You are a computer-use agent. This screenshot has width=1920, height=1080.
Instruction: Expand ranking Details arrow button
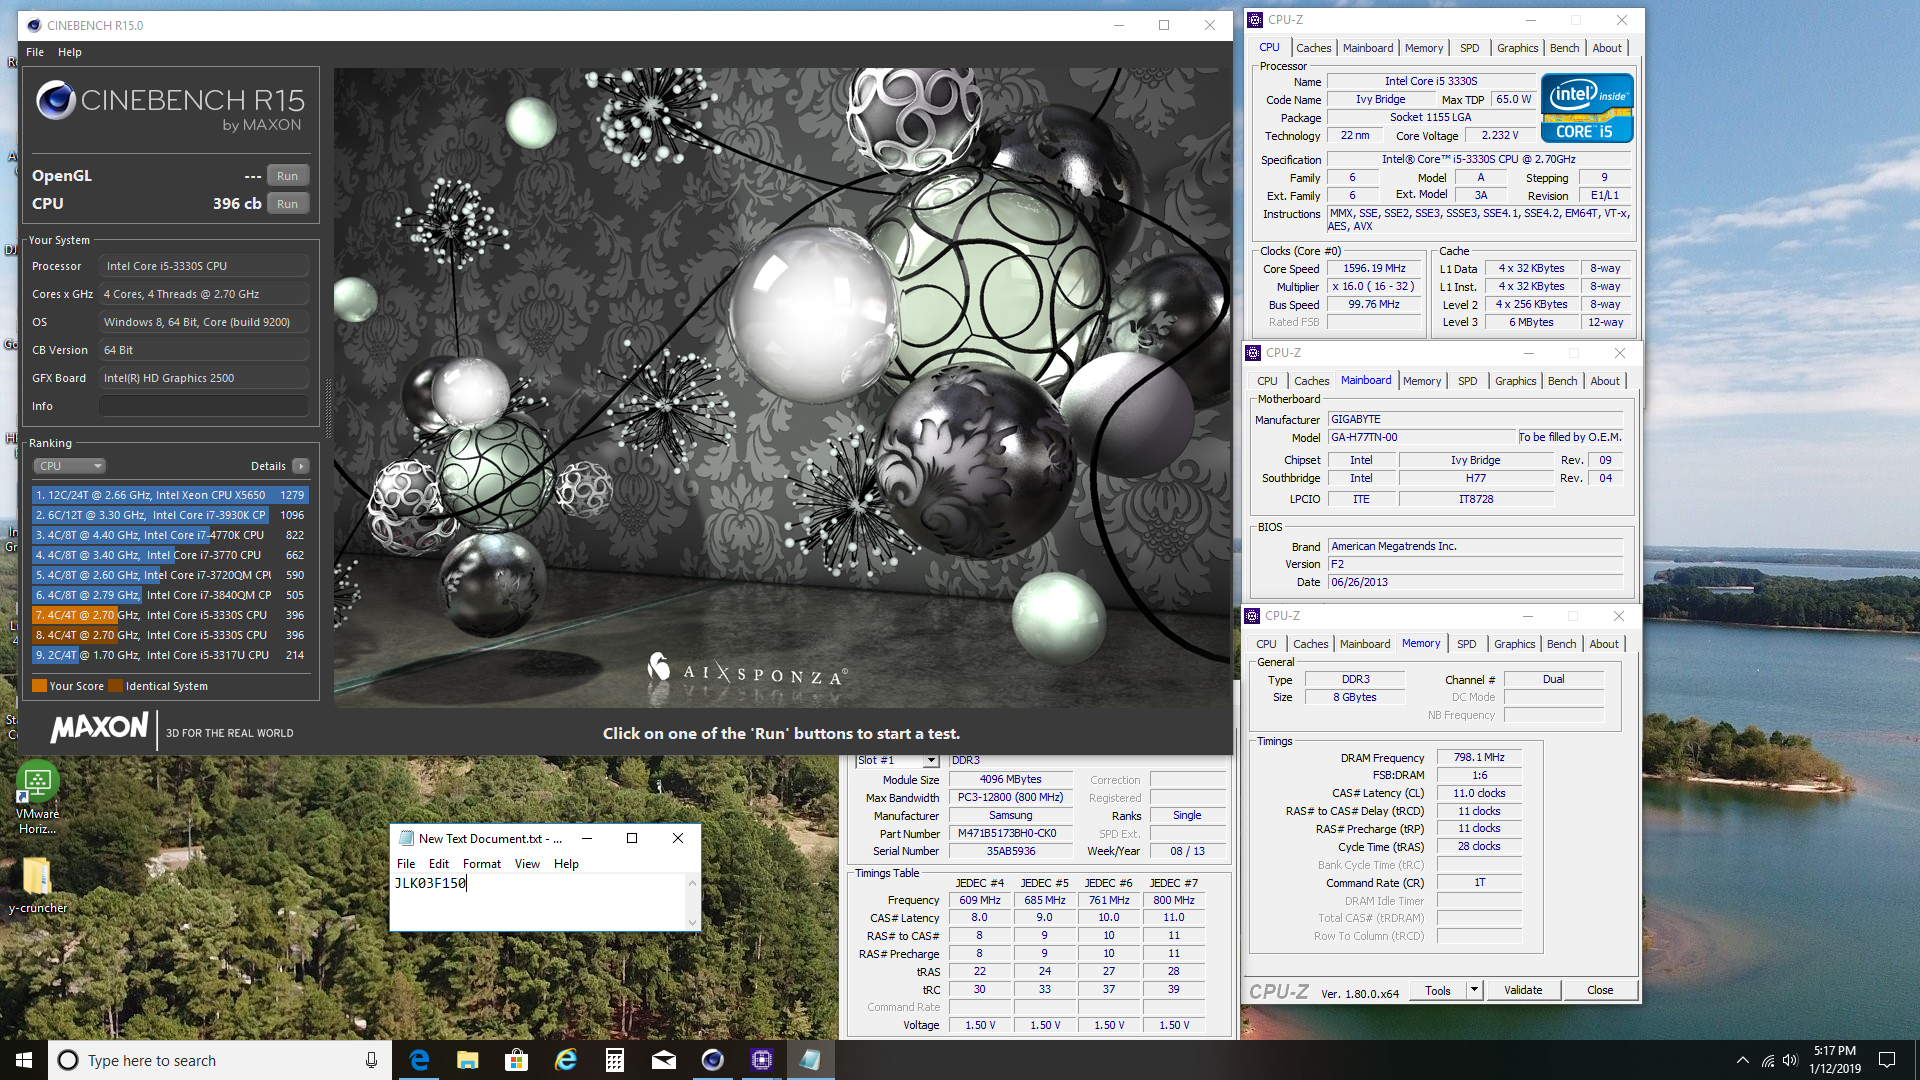pos(301,466)
